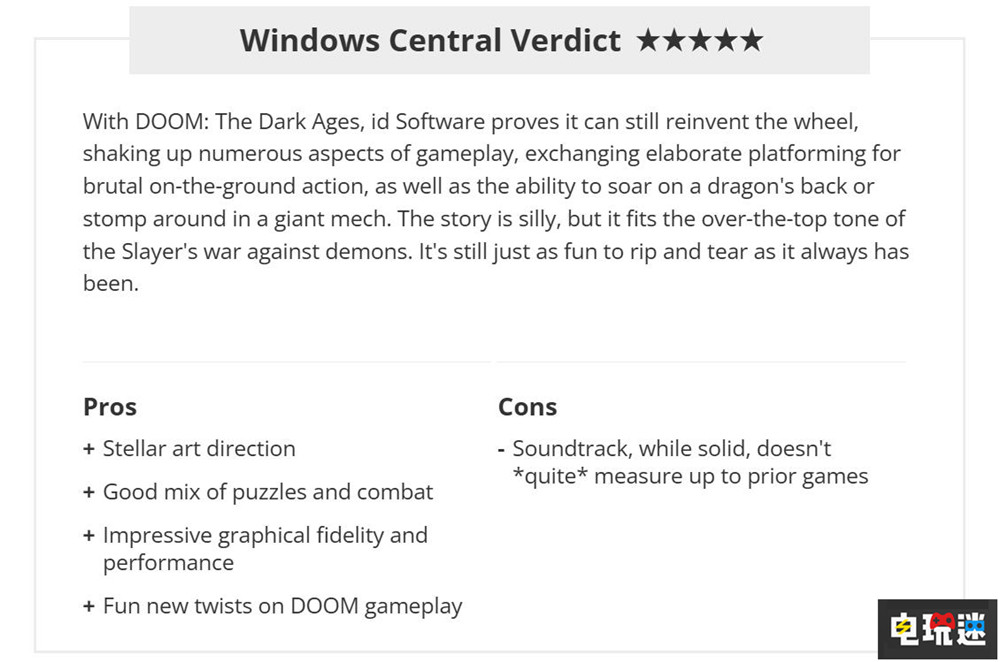
Task: Click the plus icon beside Fun new twists
Action: coord(89,606)
